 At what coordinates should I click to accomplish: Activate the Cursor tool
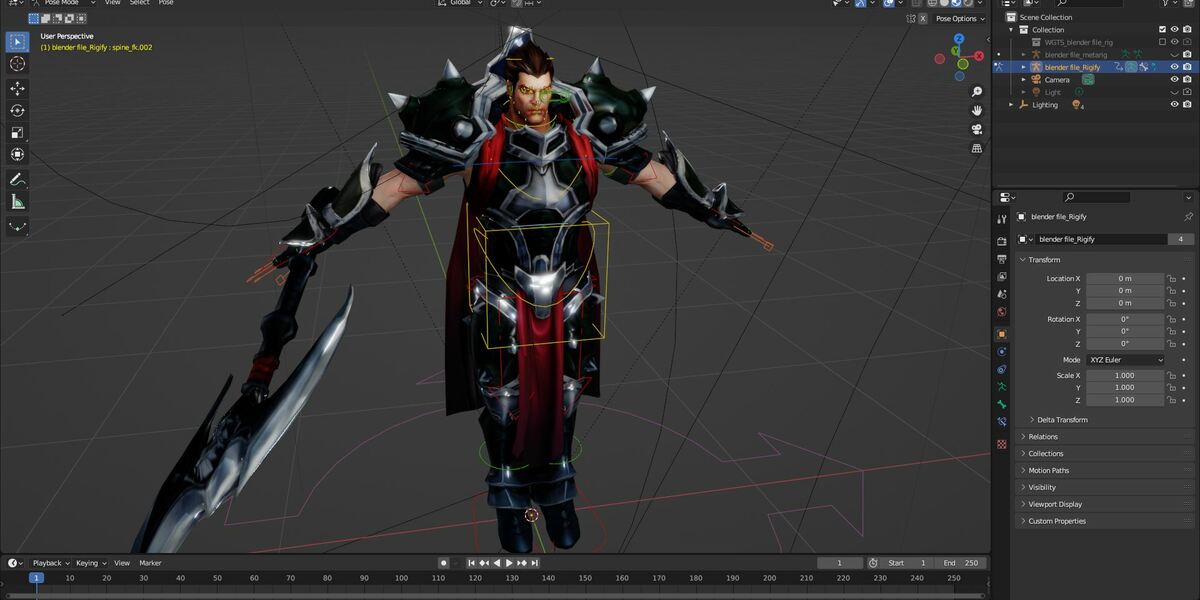pyautogui.click(x=17, y=64)
